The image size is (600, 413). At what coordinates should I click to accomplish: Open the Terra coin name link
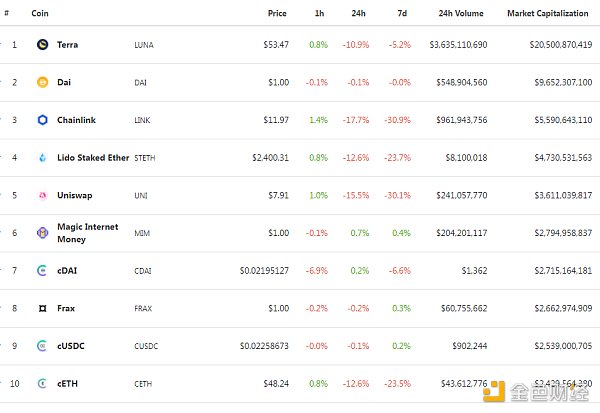pyautogui.click(x=68, y=45)
